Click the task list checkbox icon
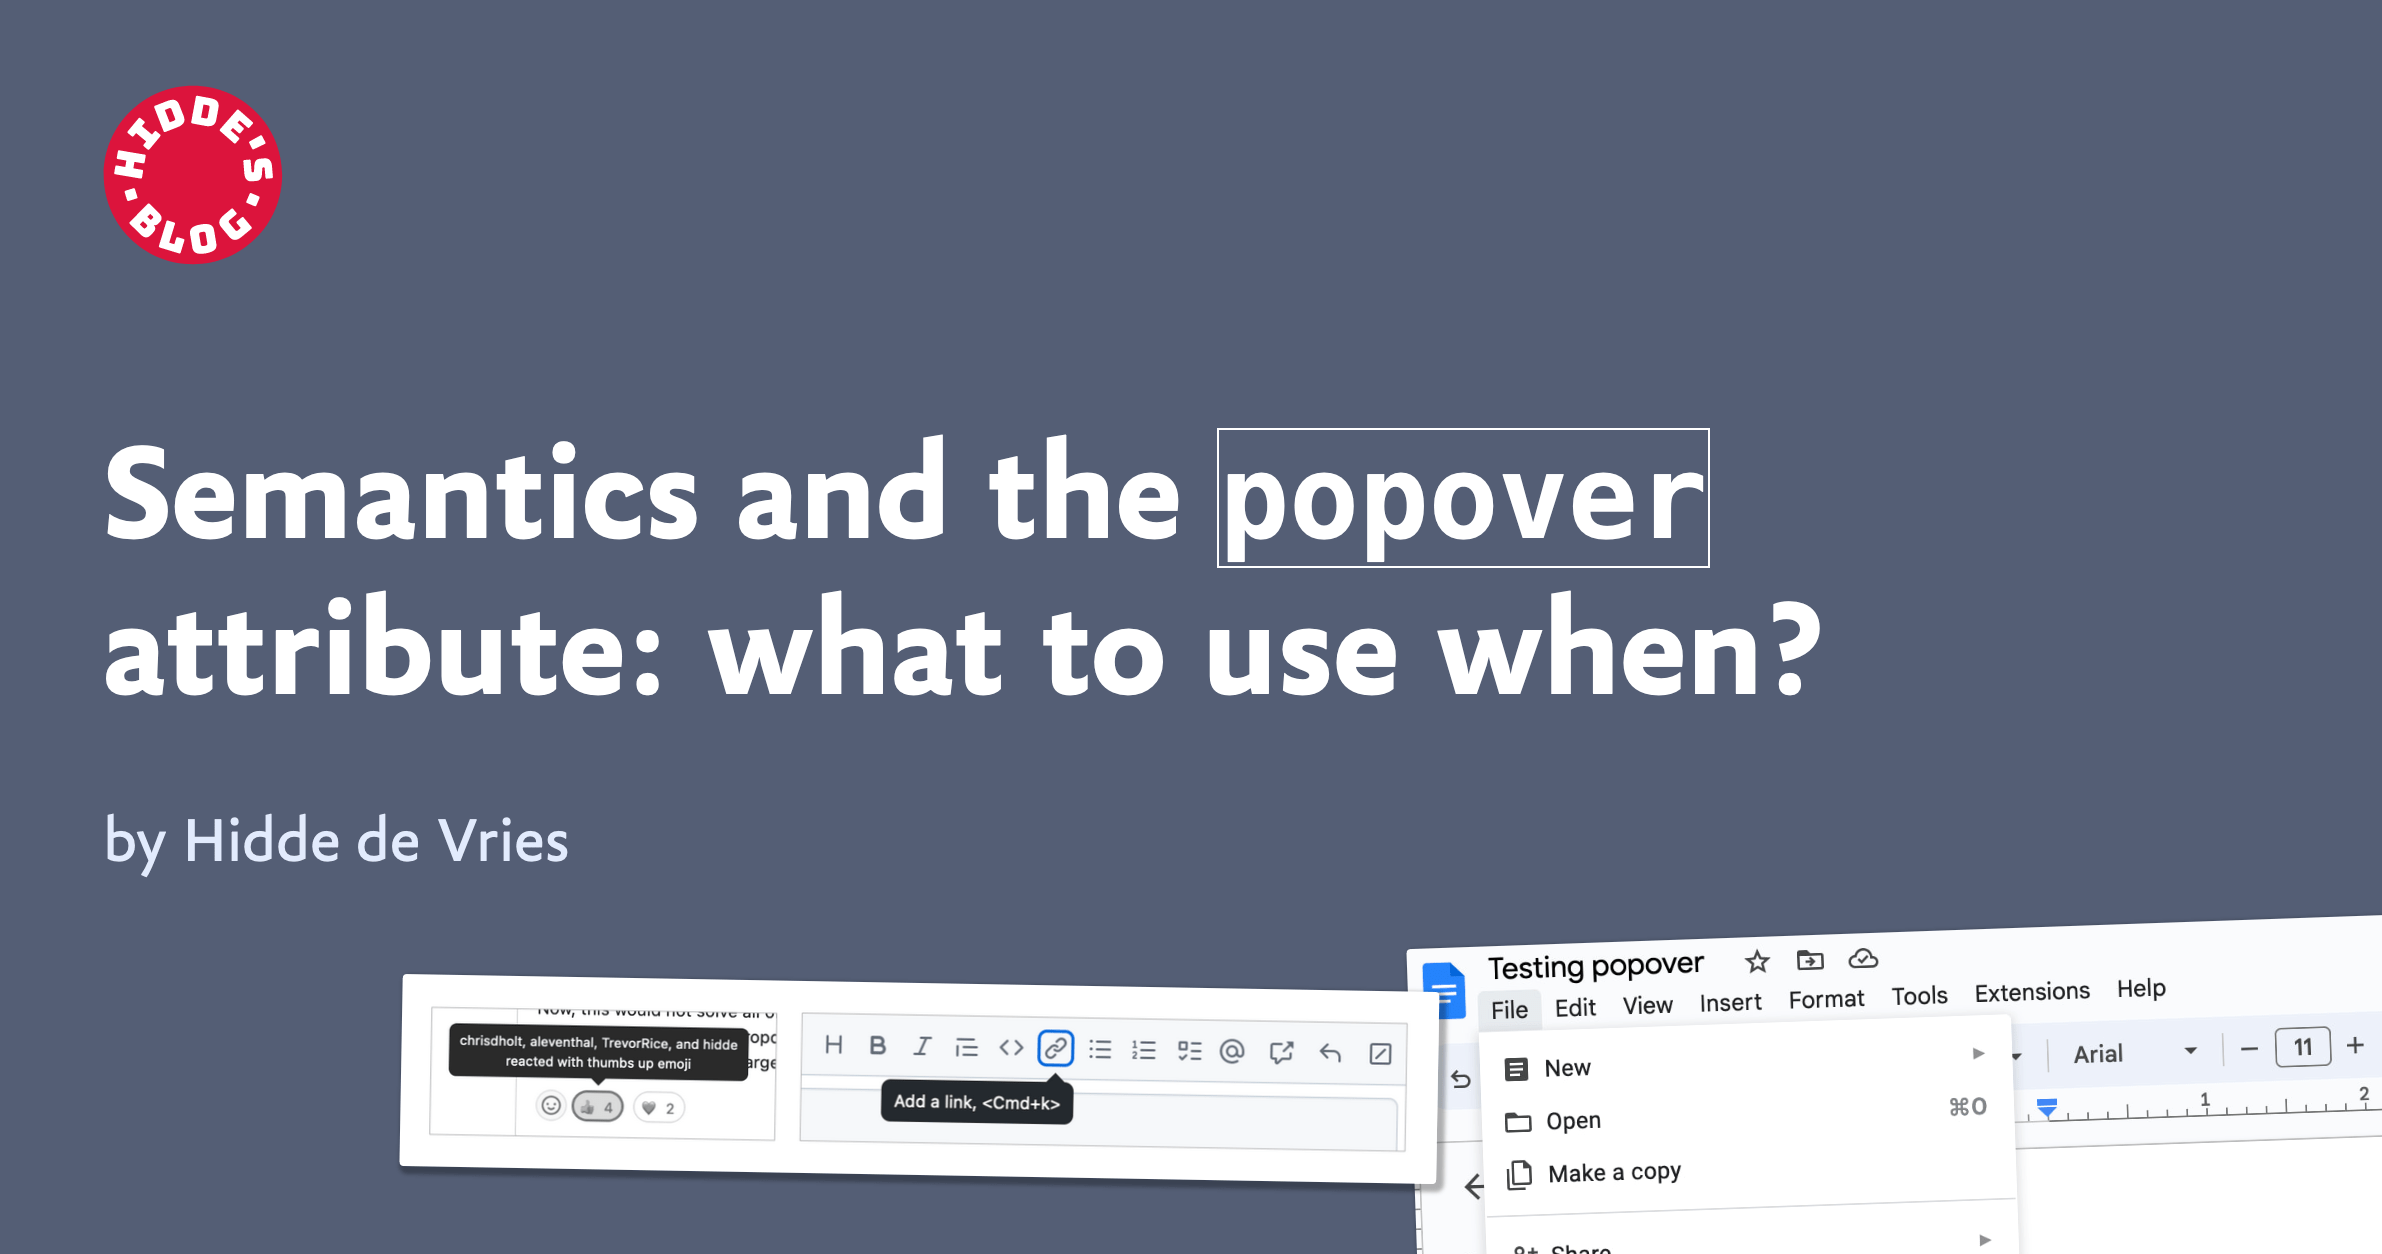The height and width of the screenshot is (1254, 2382). click(1189, 1050)
